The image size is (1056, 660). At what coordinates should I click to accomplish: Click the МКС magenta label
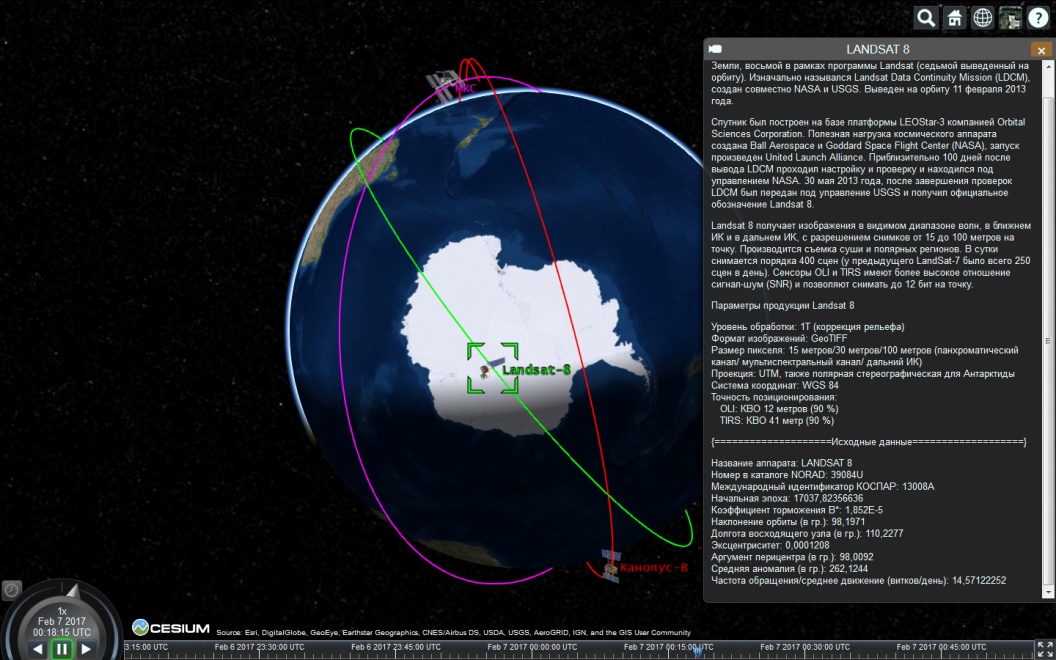click(465, 88)
